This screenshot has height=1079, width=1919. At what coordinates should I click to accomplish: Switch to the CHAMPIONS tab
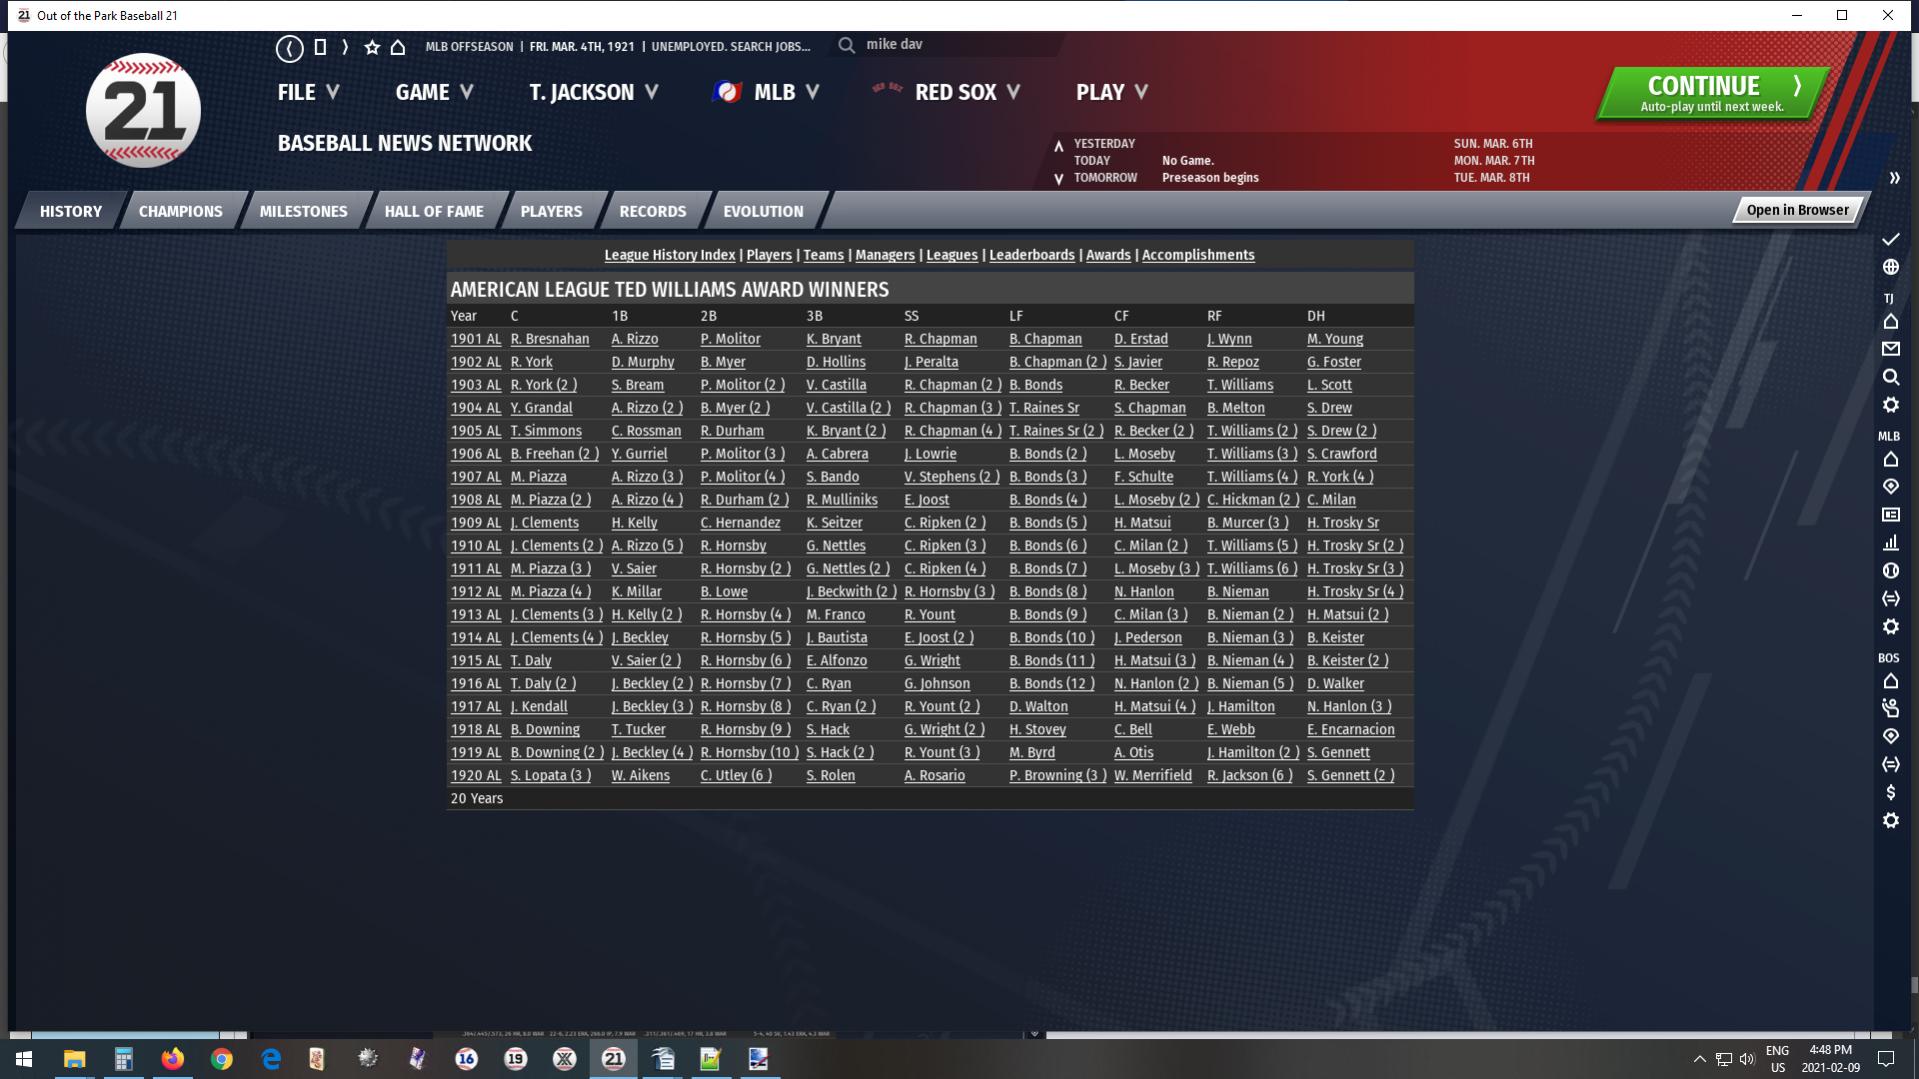[181, 211]
